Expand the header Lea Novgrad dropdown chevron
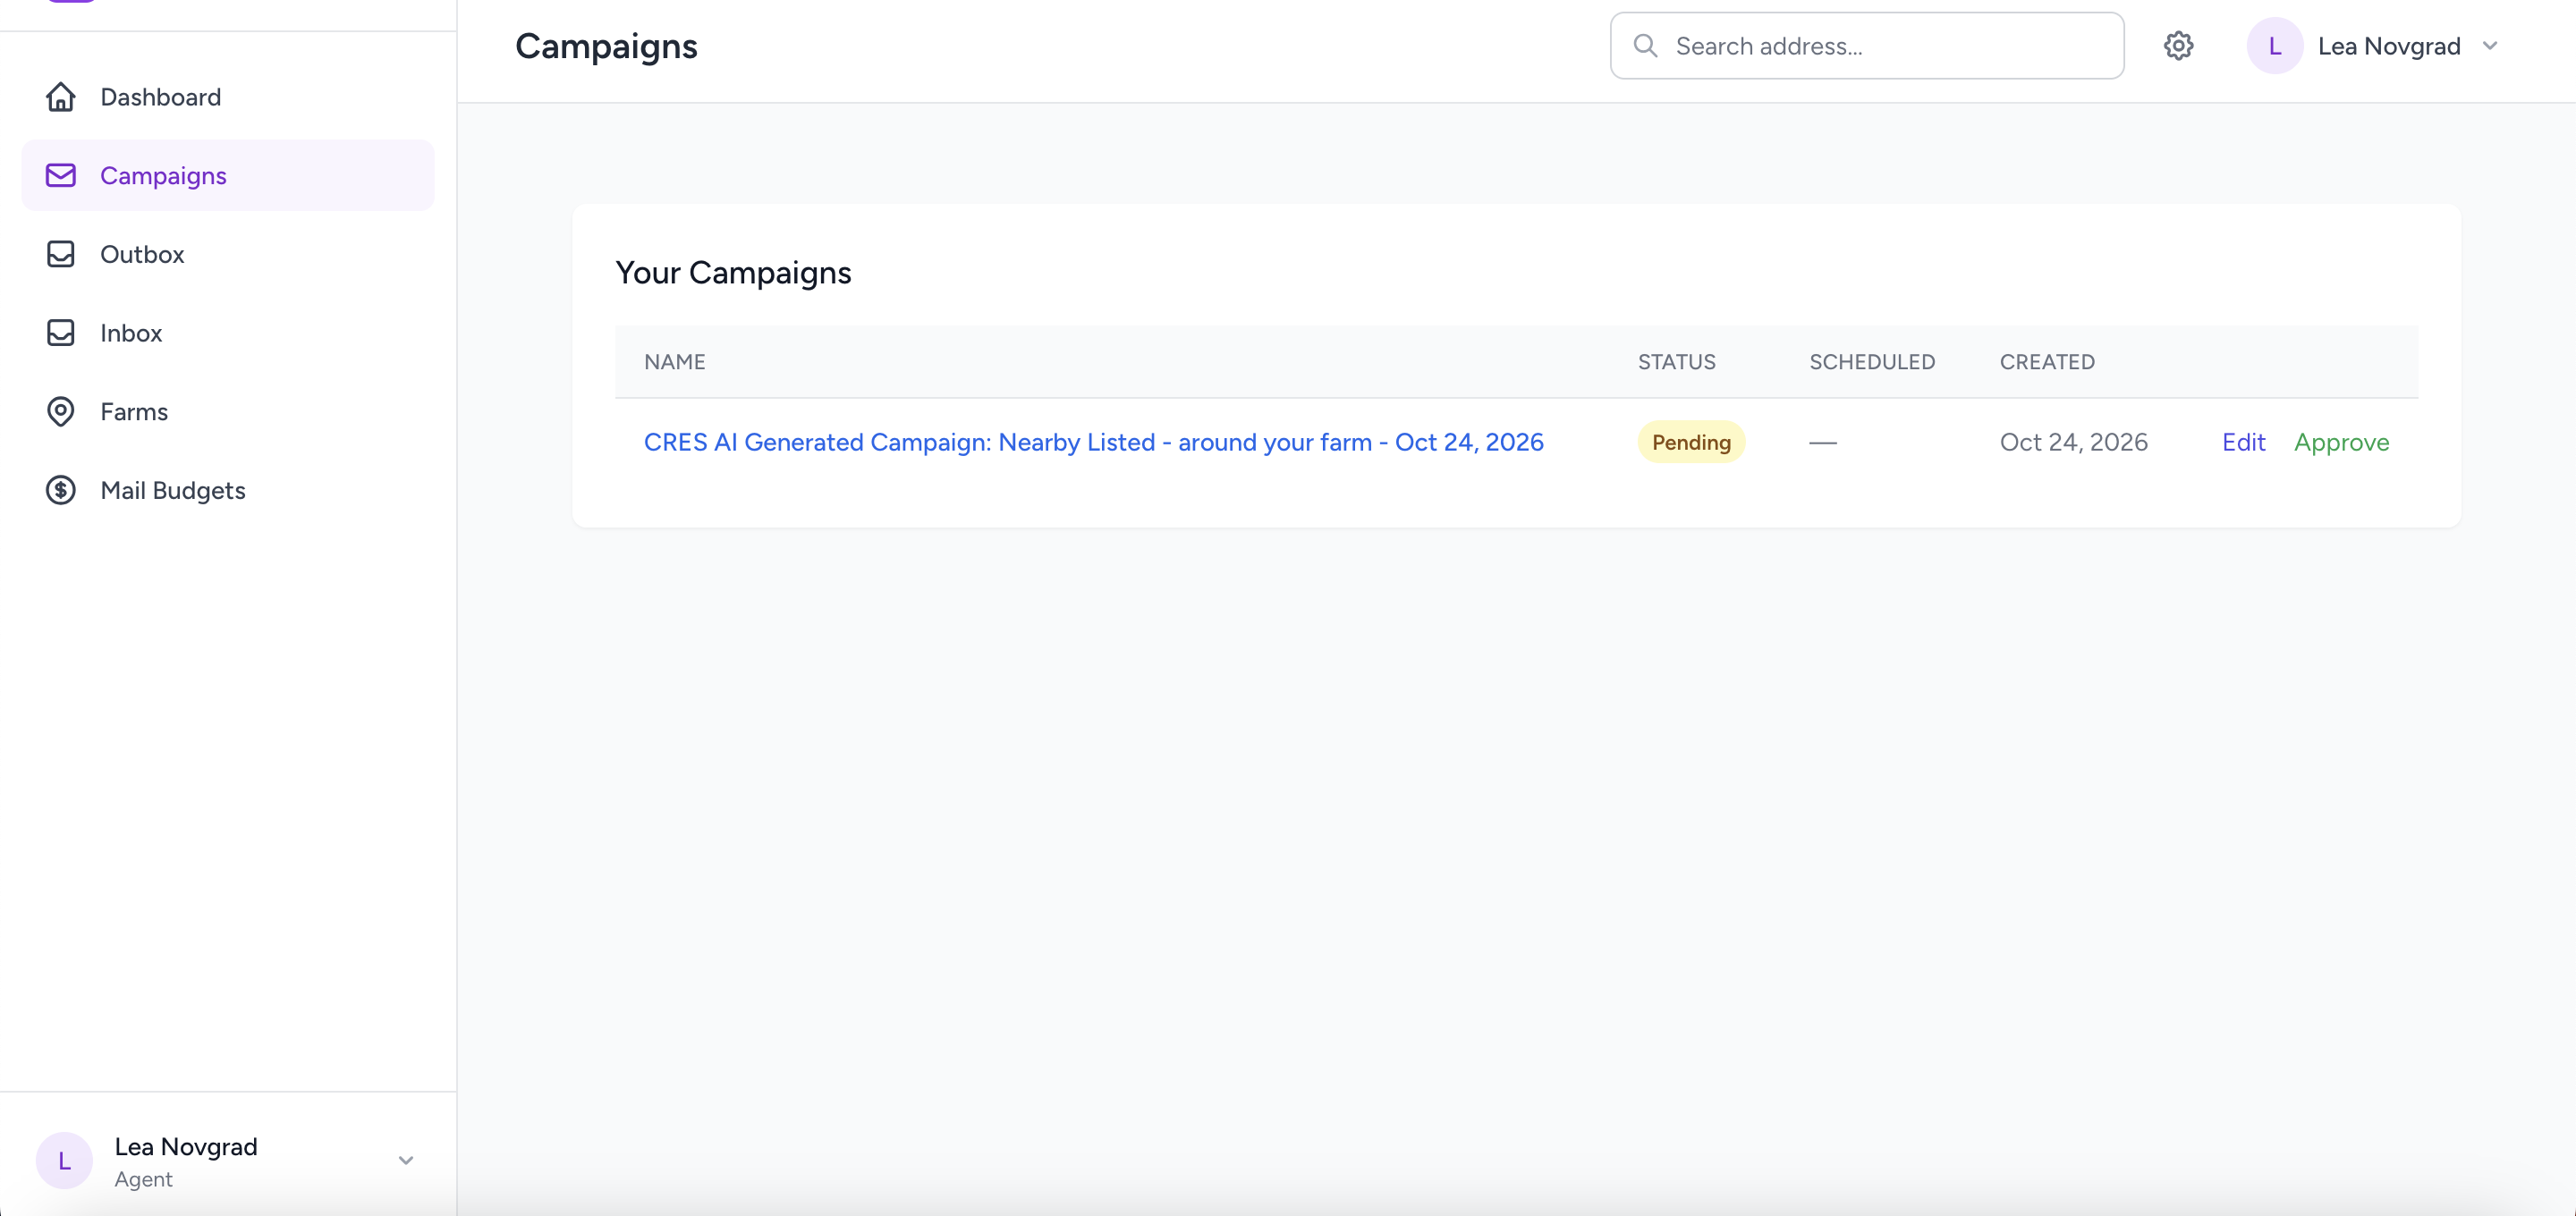 click(x=2490, y=46)
